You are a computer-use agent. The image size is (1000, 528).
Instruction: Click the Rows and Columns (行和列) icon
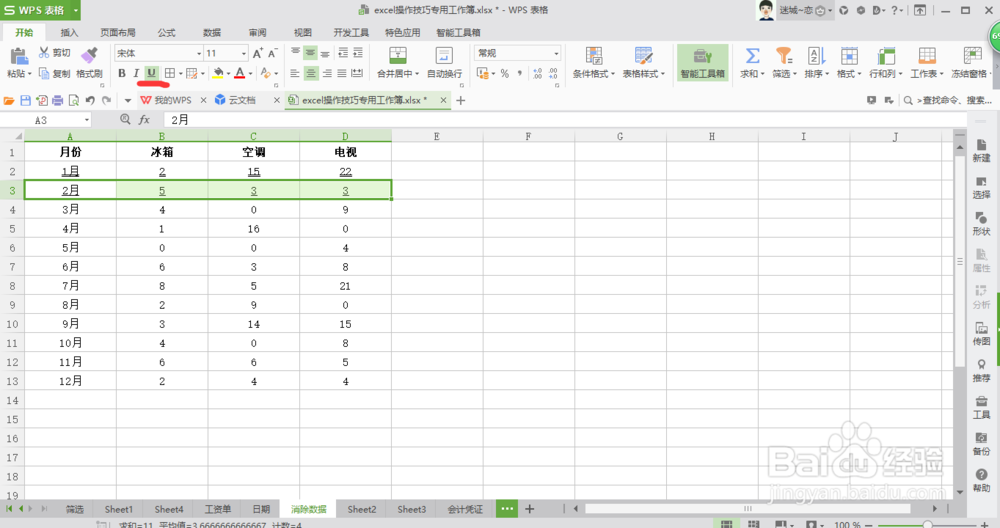point(886,56)
